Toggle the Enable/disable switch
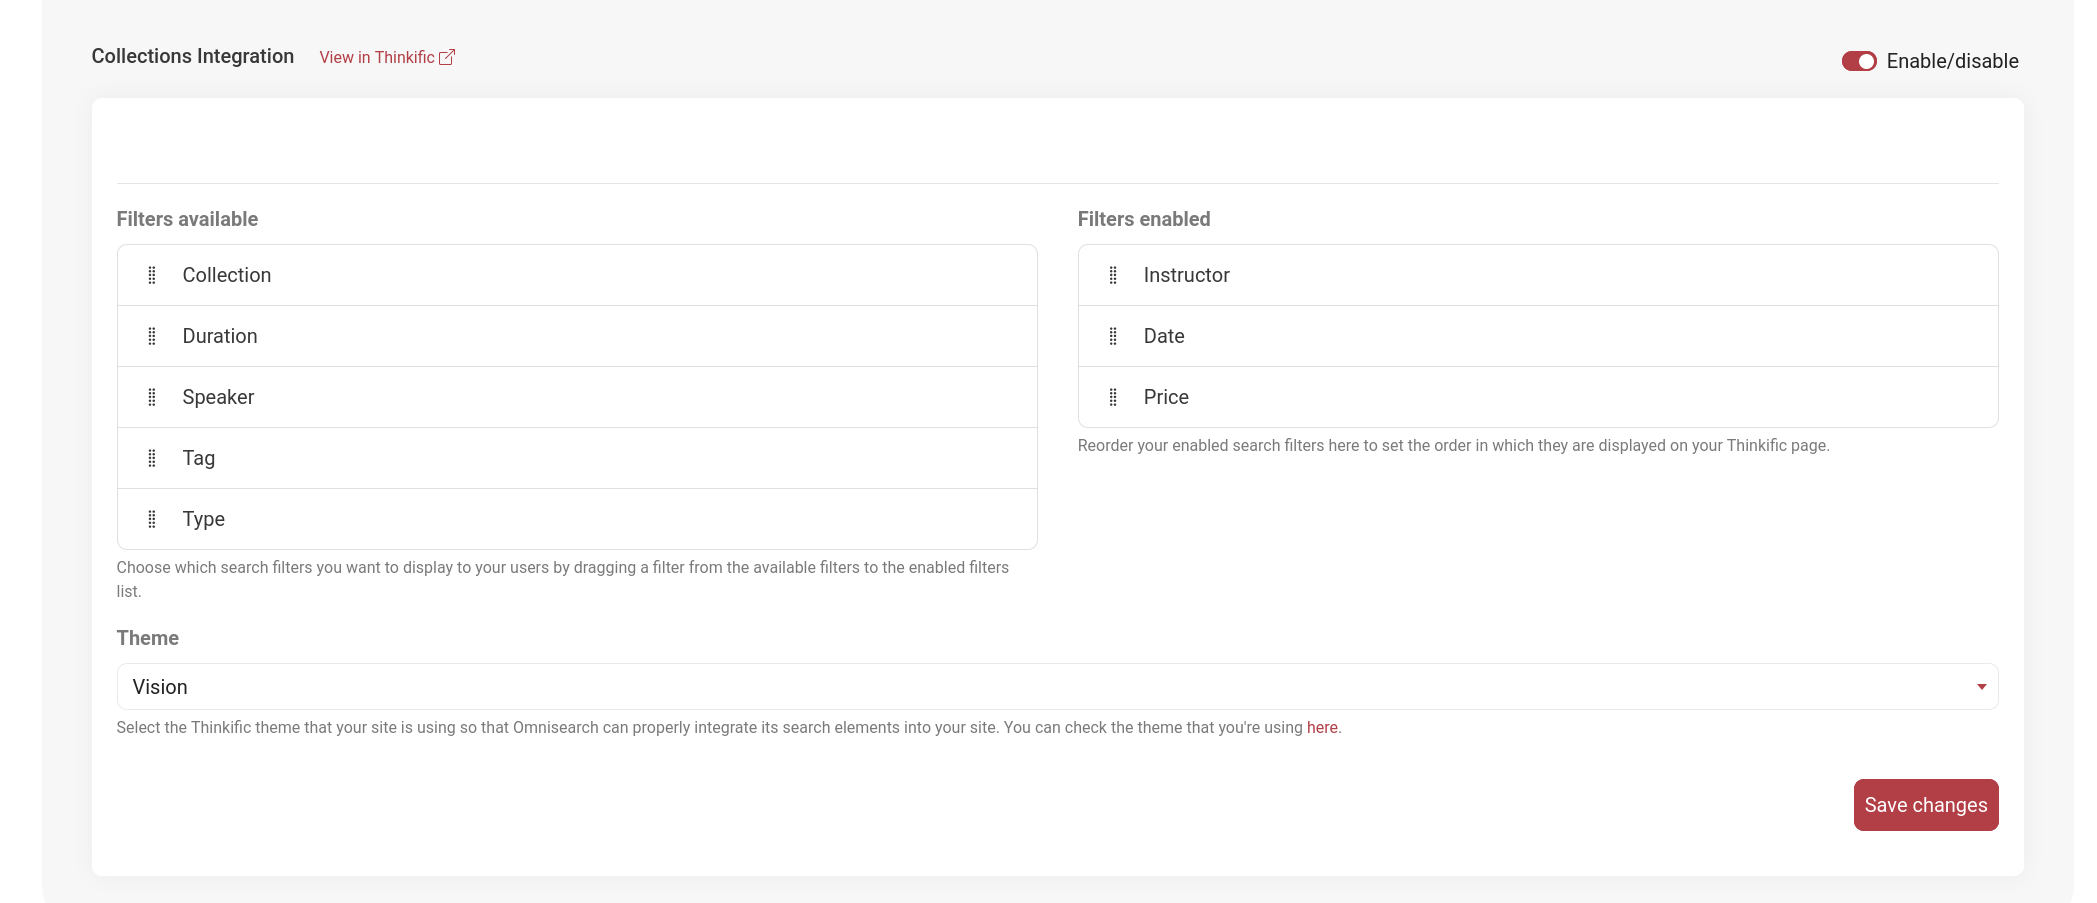This screenshot has height=903, width=2097. 1859,61
